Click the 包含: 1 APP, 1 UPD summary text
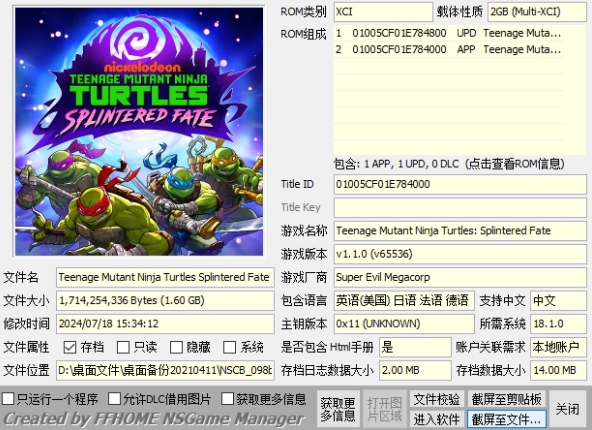 [x=449, y=164]
